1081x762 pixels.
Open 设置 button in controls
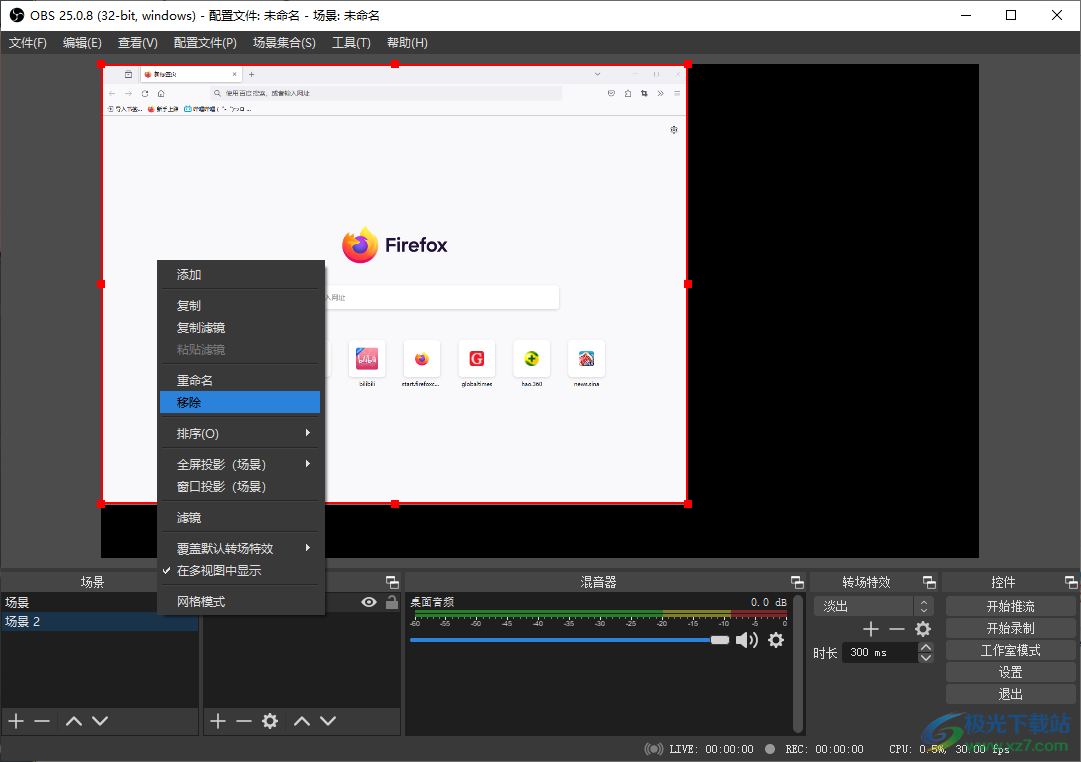pos(1010,672)
